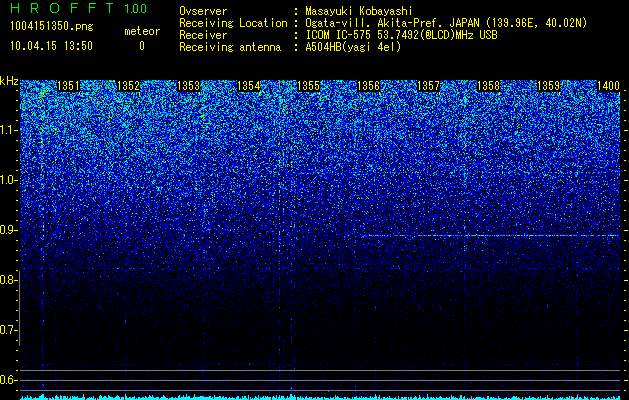The width and height of the screenshot is (629, 400).
Task: Click the 1356 time marker
Action: (368, 86)
